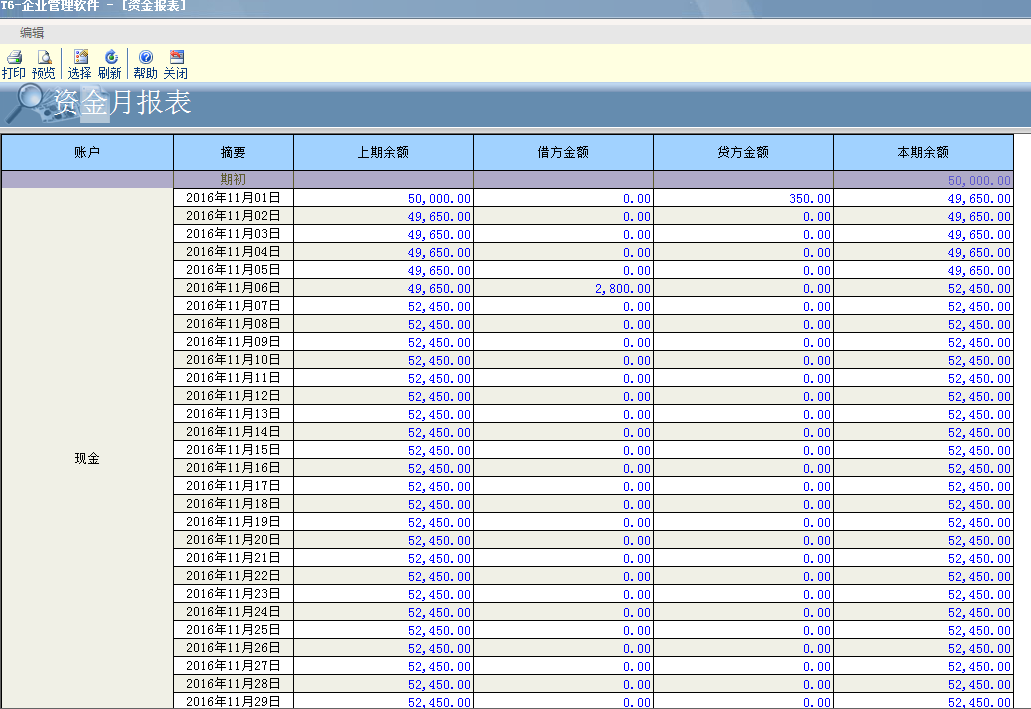Click the magnifier icon beside 资金月报表
The width and height of the screenshot is (1031, 709).
tap(27, 102)
